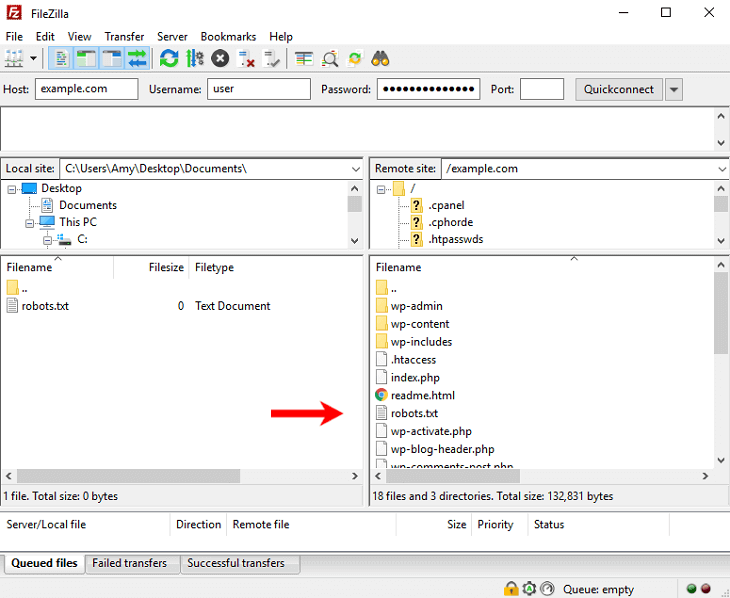Click the Password input field

pyautogui.click(x=428, y=89)
